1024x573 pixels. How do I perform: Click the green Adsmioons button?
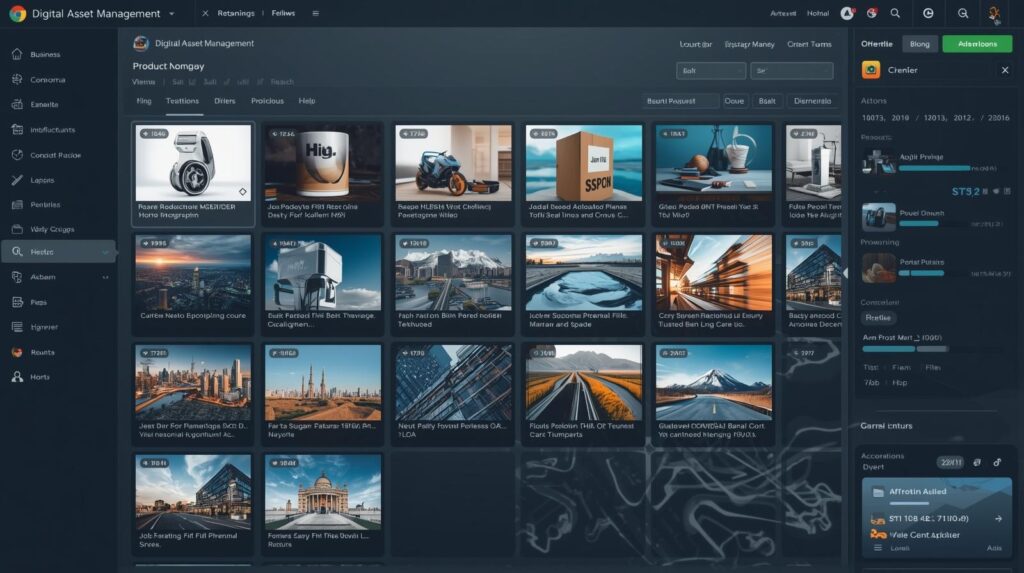point(977,44)
